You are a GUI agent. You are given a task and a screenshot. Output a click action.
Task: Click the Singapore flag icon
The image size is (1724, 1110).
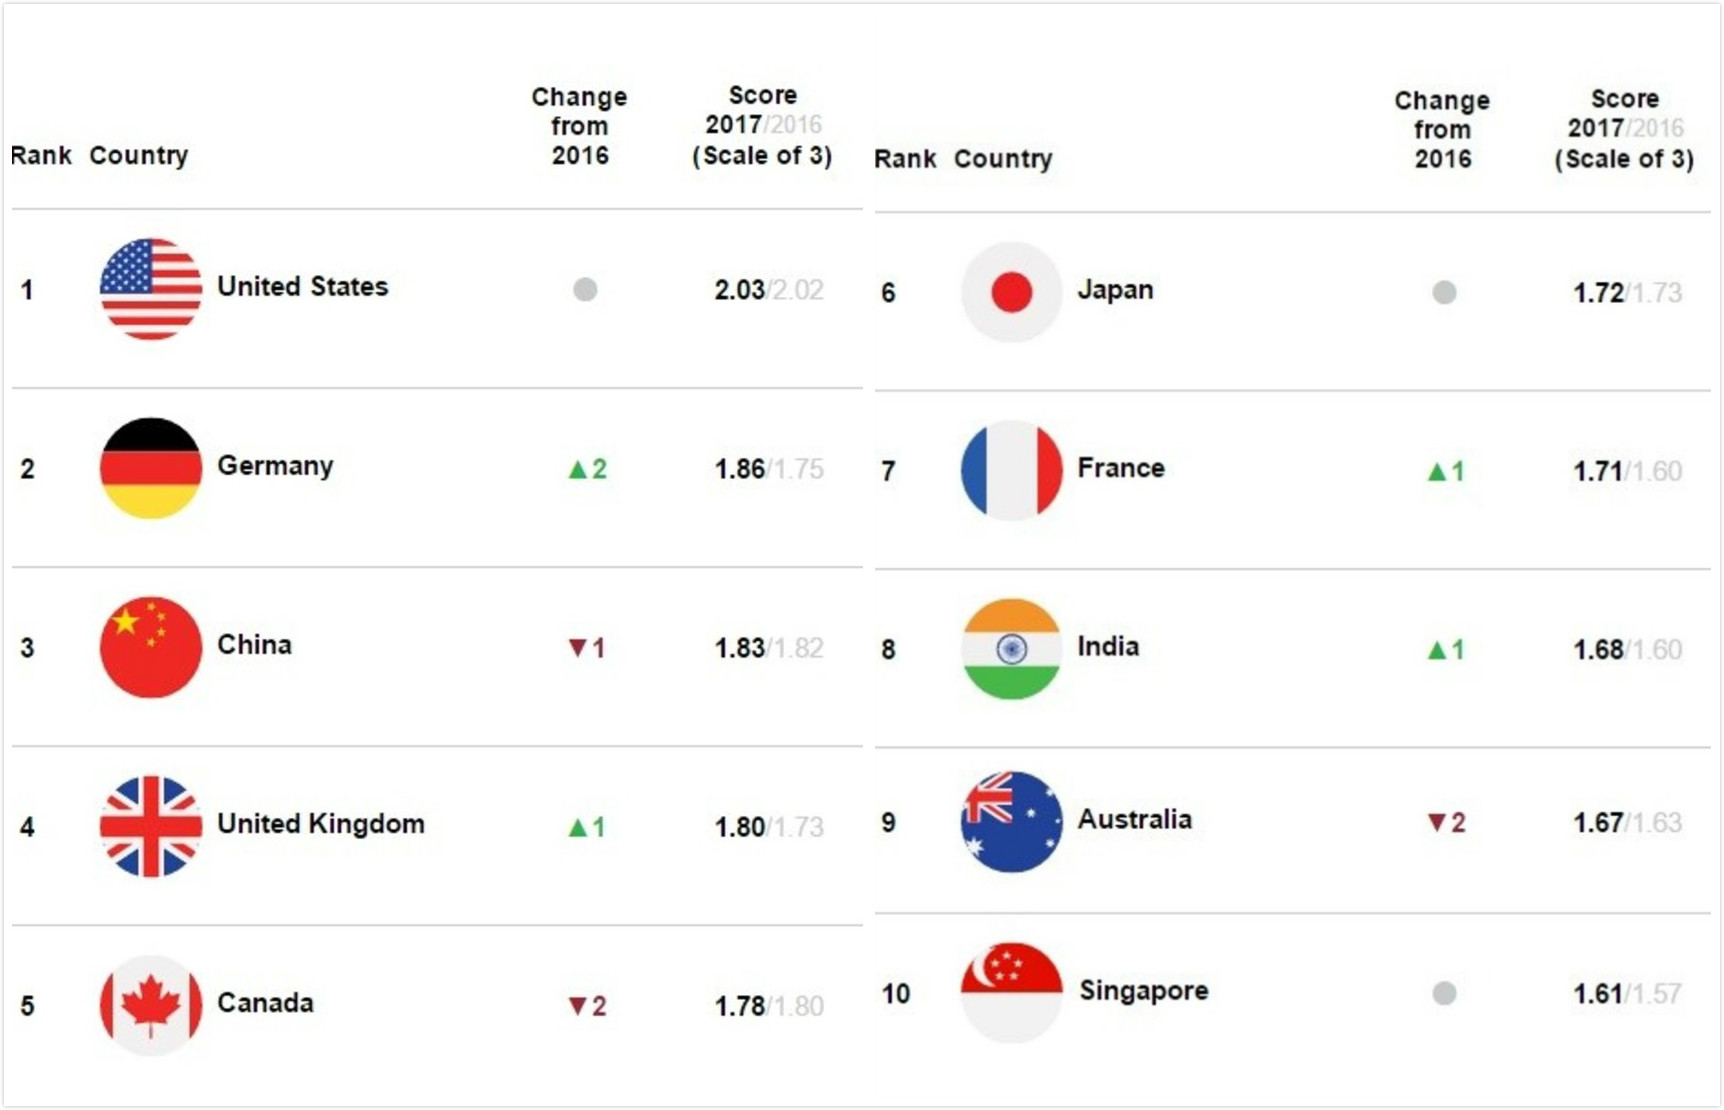(1011, 992)
